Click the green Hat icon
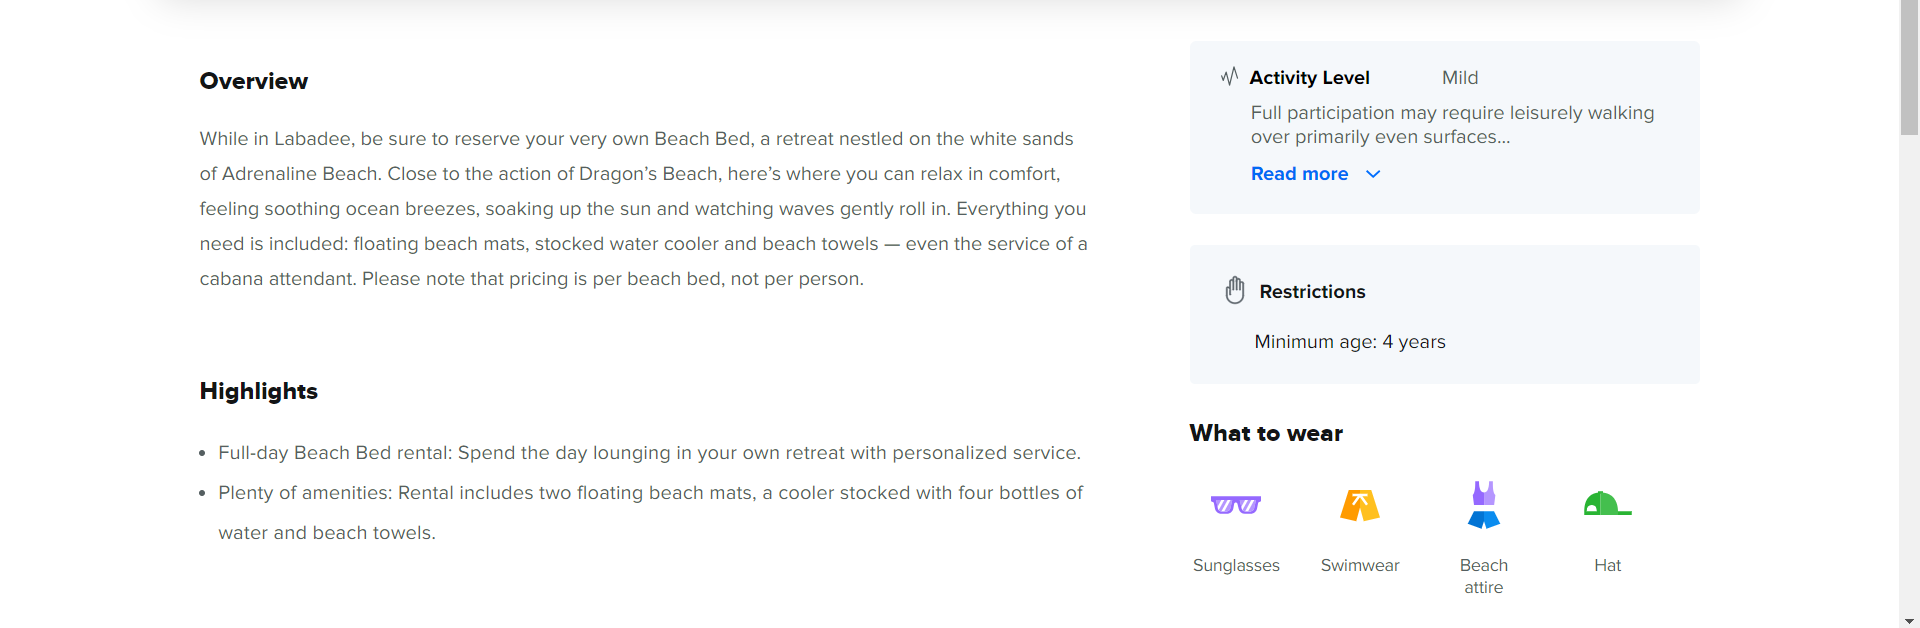 [1607, 503]
